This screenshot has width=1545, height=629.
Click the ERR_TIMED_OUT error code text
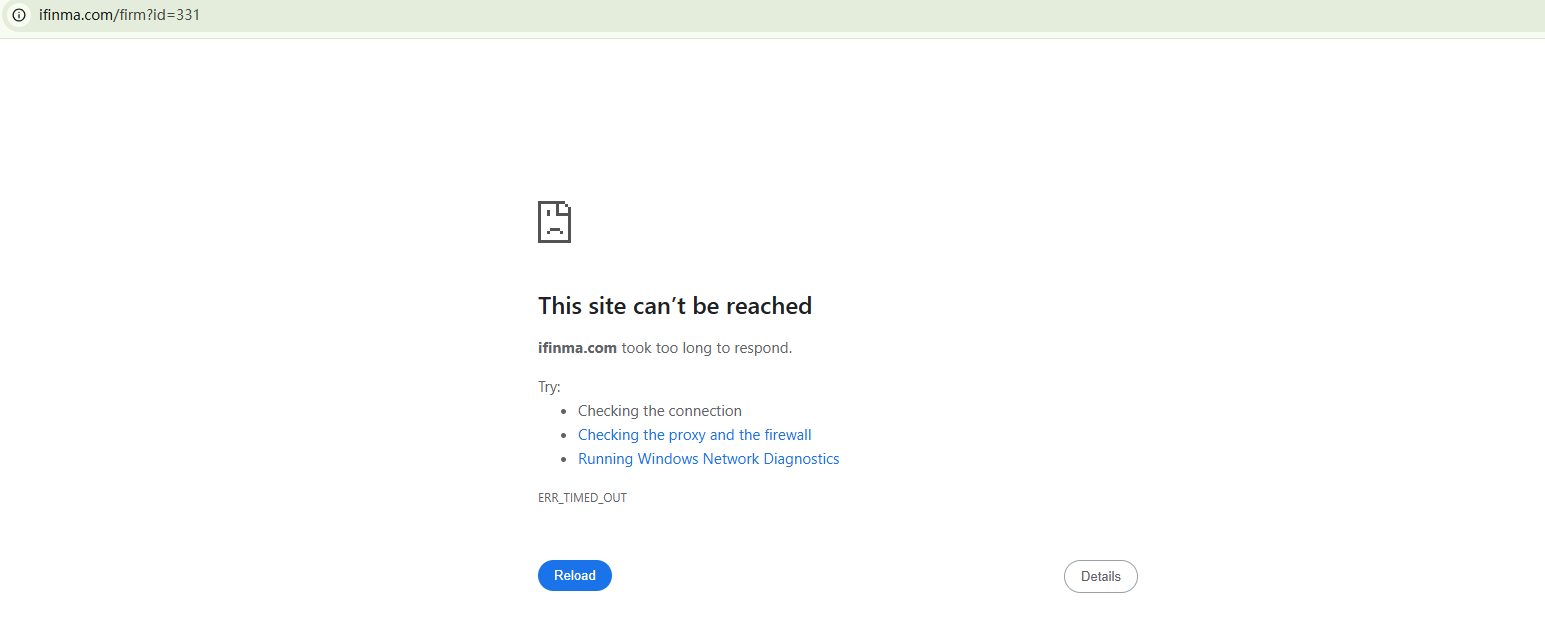(582, 498)
